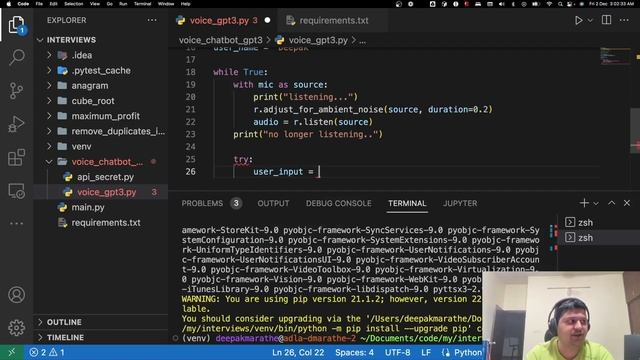The width and height of the screenshot is (640, 360).
Task: Click the unsaved dot on voice_gpt3.py tab
Action: pos(267,20)
